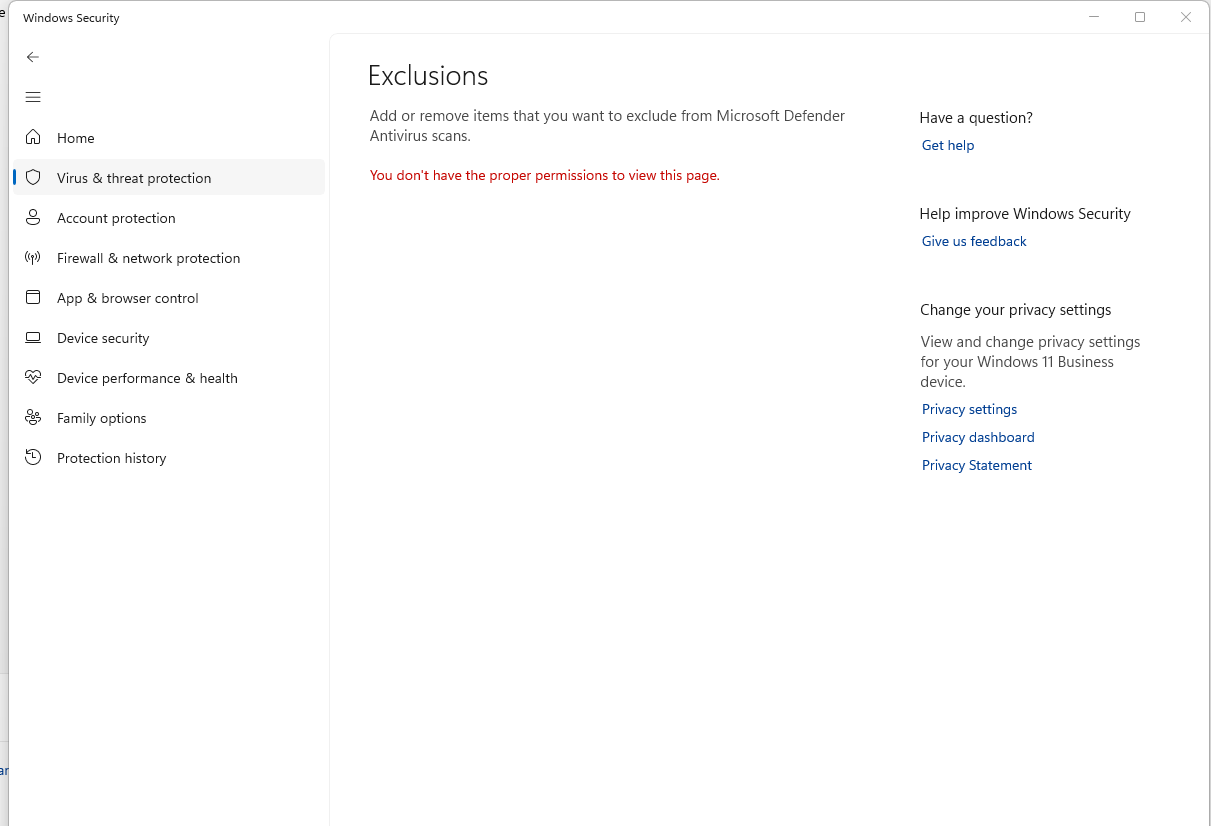This screenshot has width=1211, height=826.
Task: Select the Home shield icon in sidebar
Action: pyautogui.click(x=33, y=137)
